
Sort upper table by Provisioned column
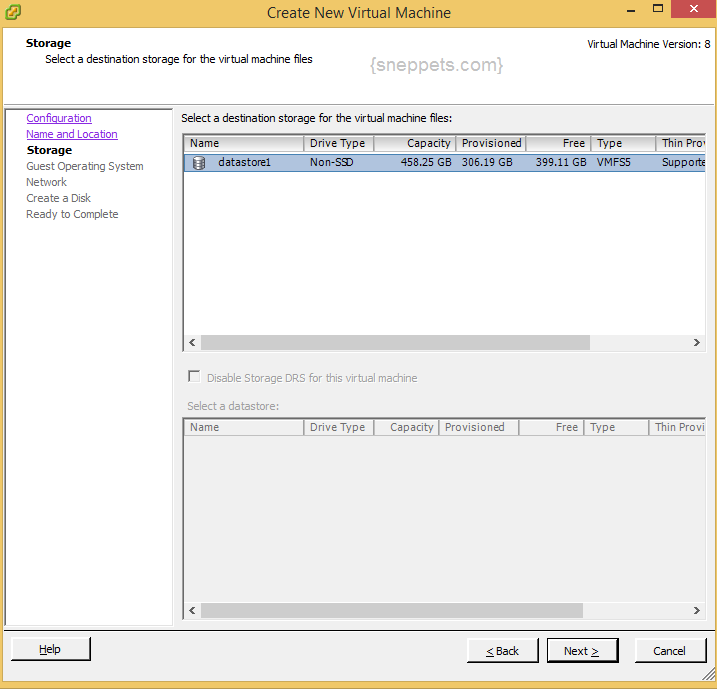click(491, 143)
